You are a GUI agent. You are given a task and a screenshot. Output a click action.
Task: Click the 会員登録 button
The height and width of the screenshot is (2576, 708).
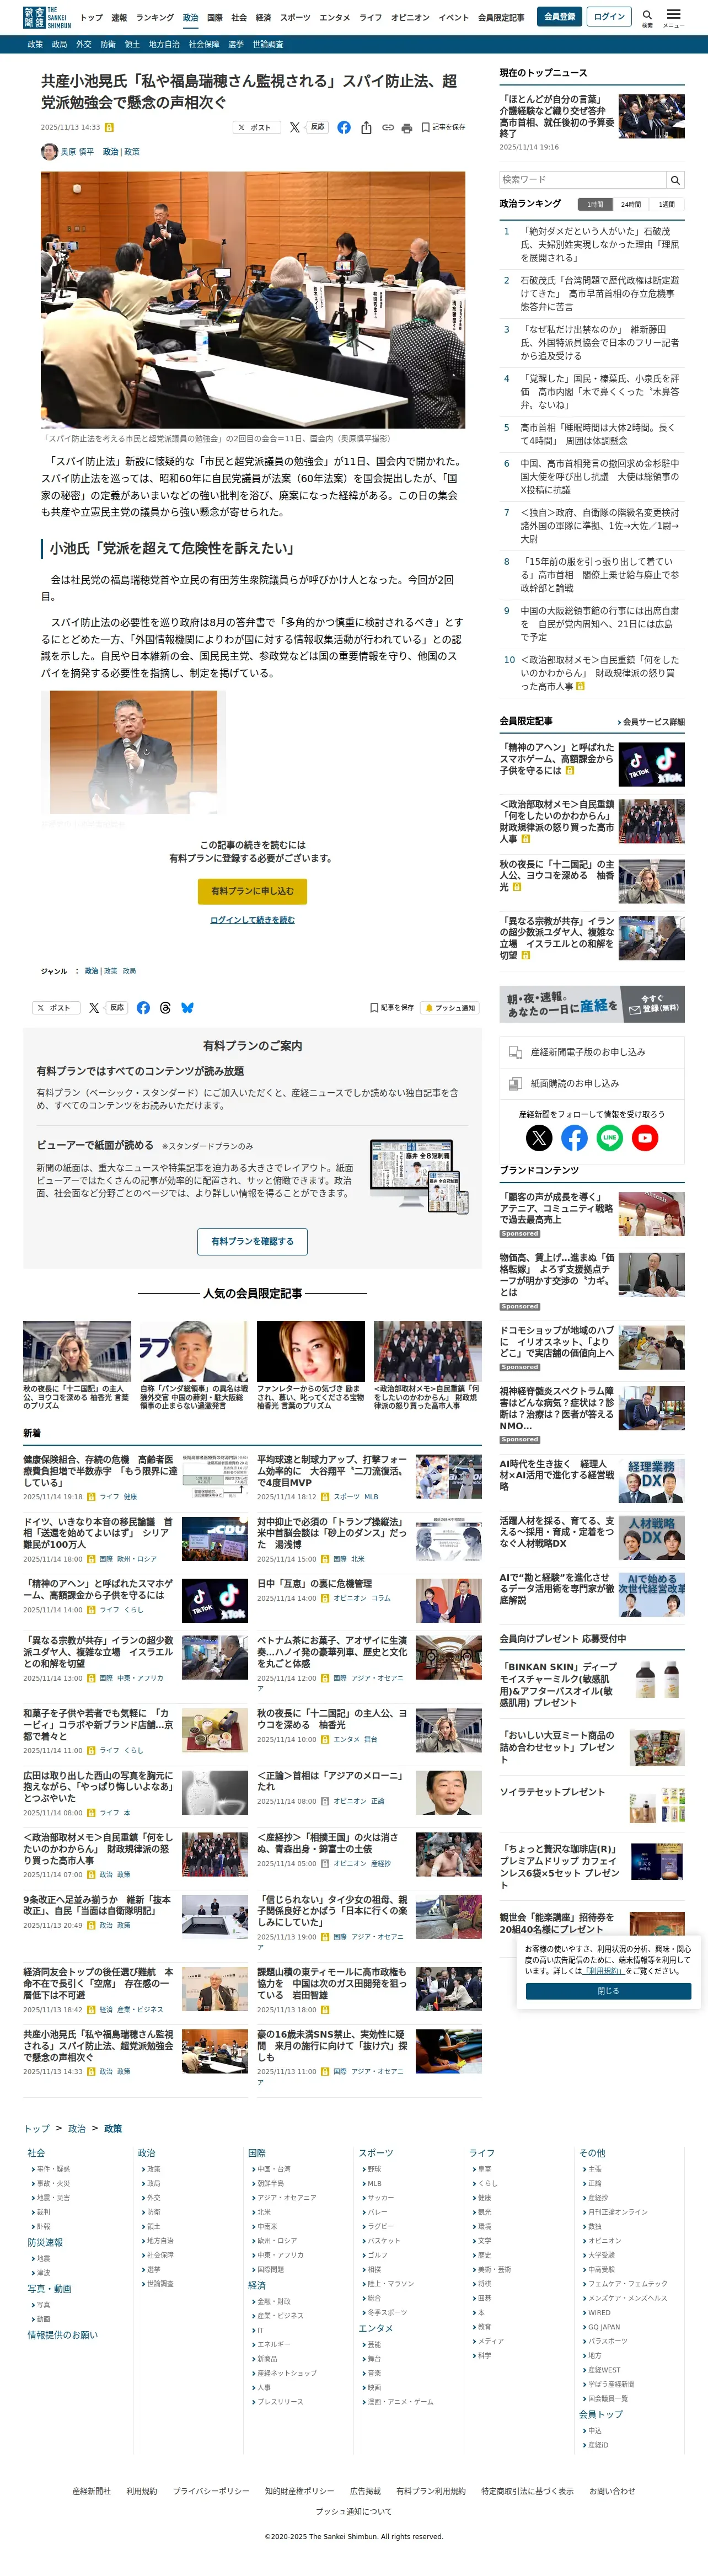click(x=560, y=17)
